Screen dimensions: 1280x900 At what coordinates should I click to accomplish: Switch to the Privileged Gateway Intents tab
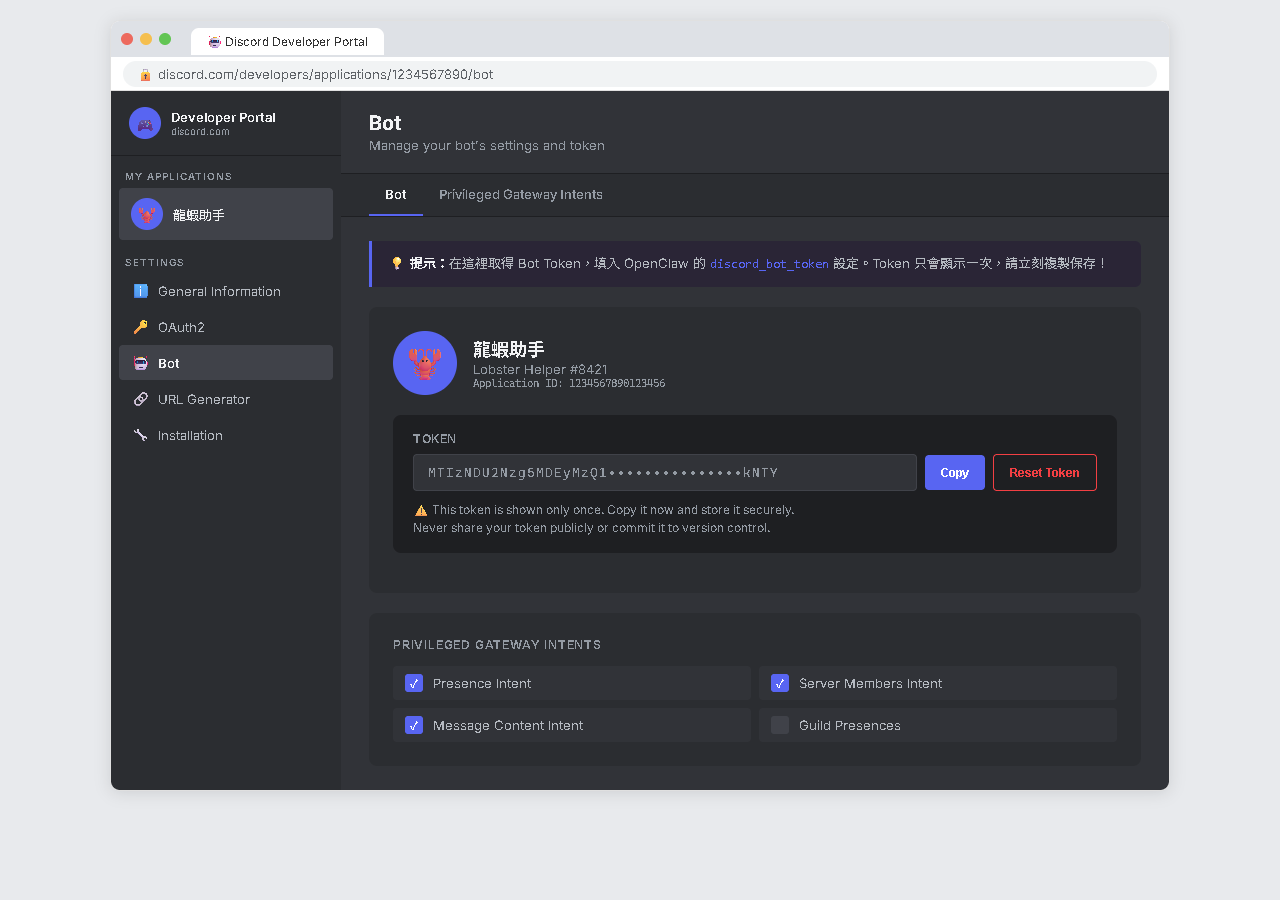pos(520,194)
